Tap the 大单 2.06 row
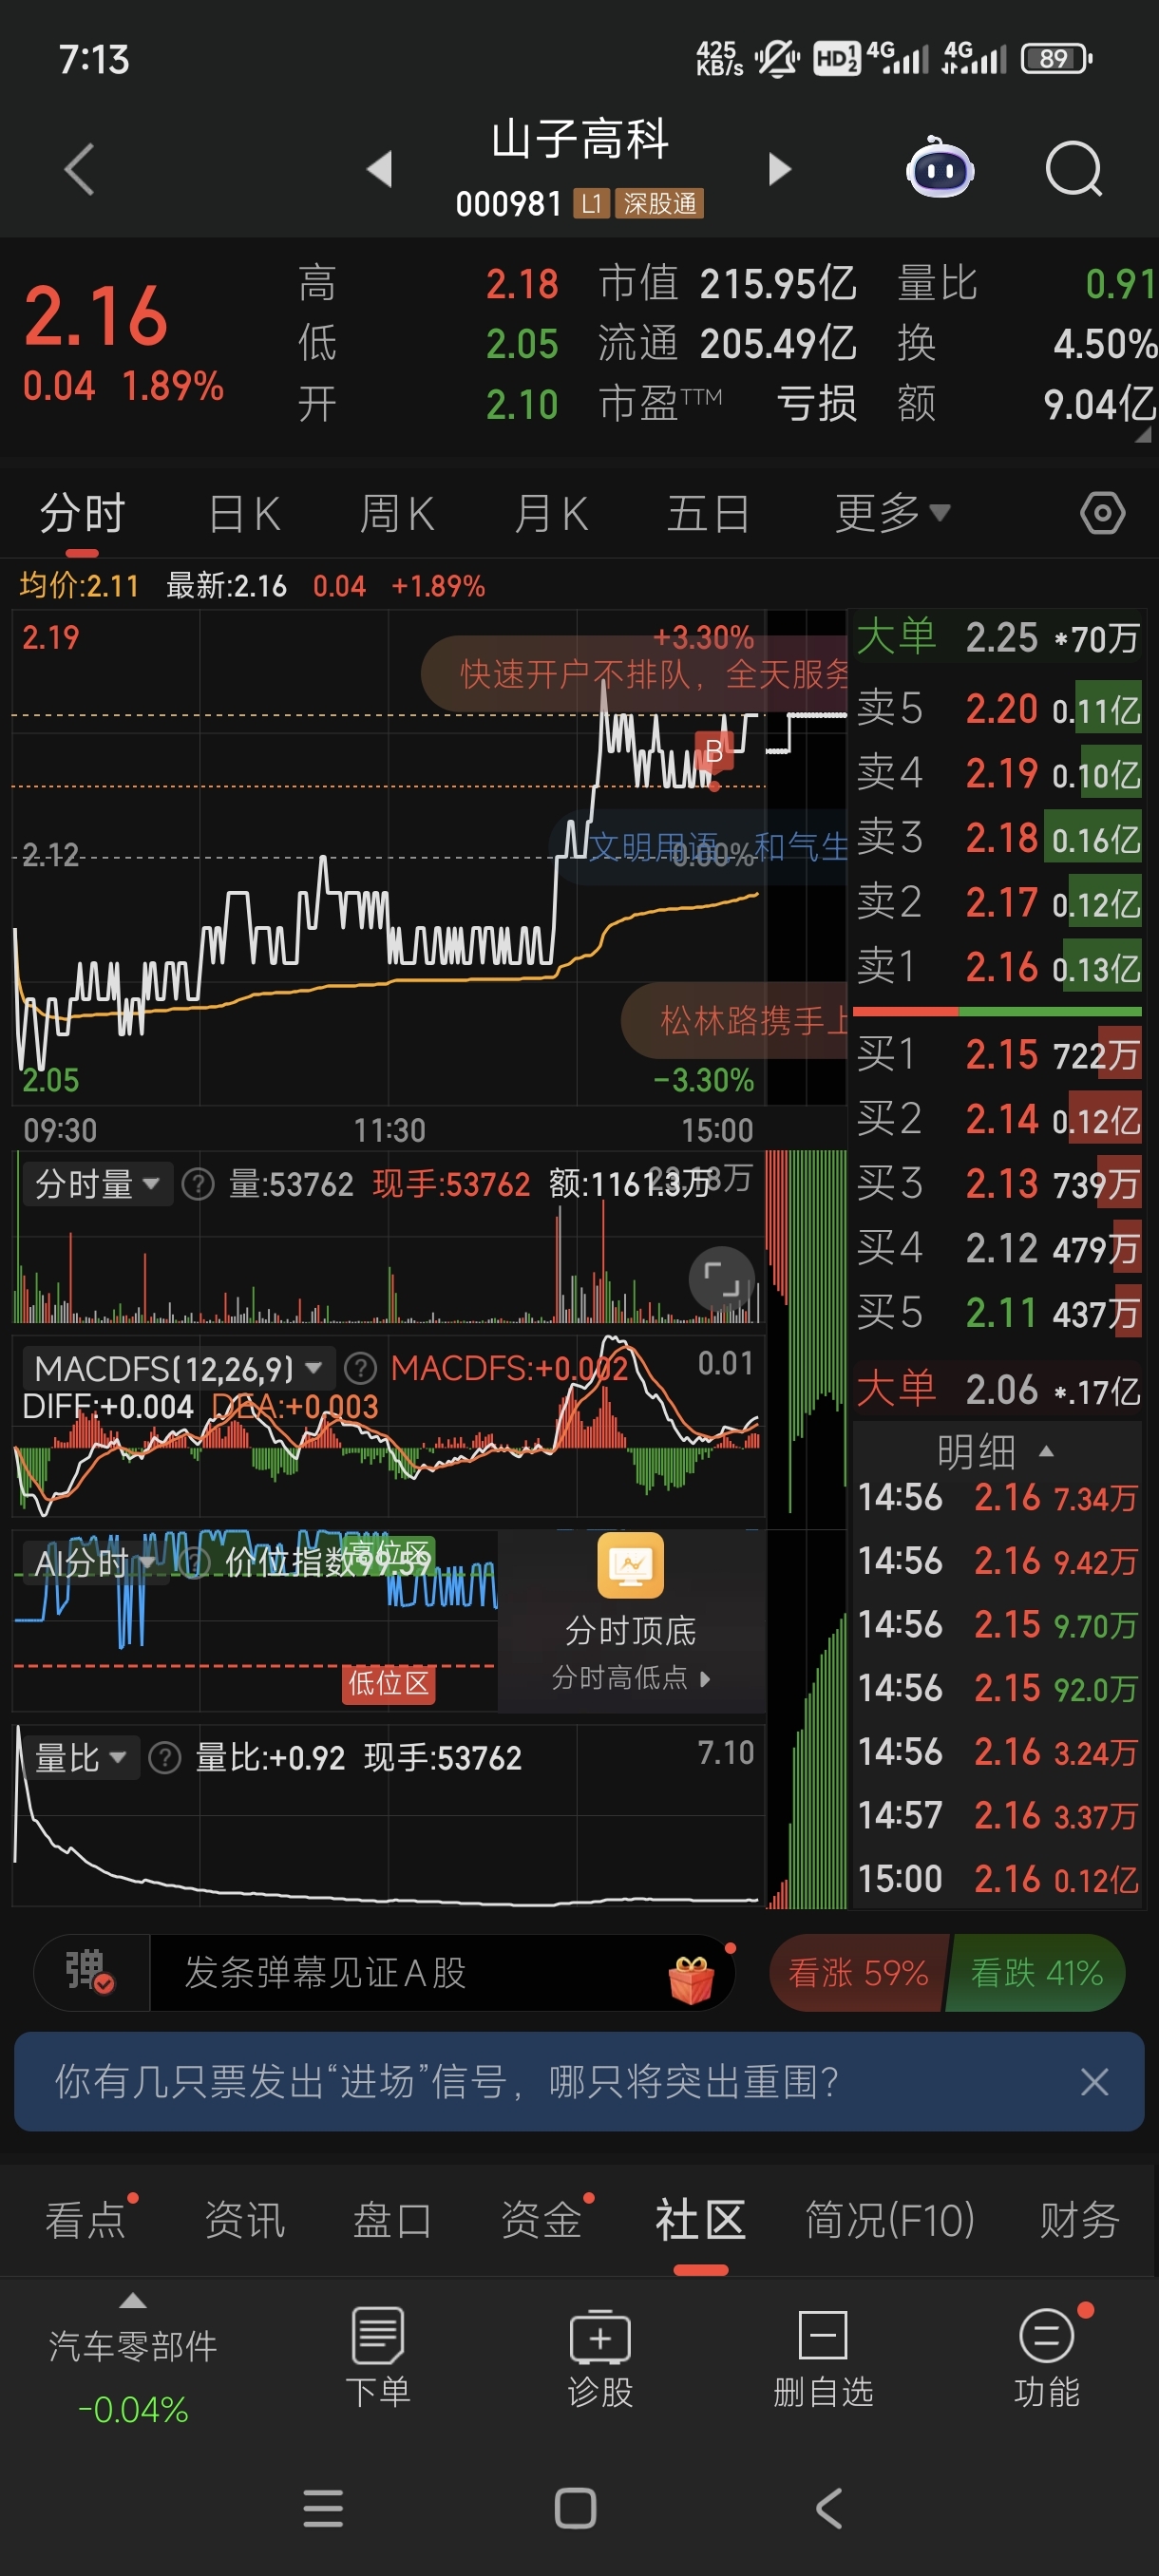The image size is (1159, 2576). 997,1390
